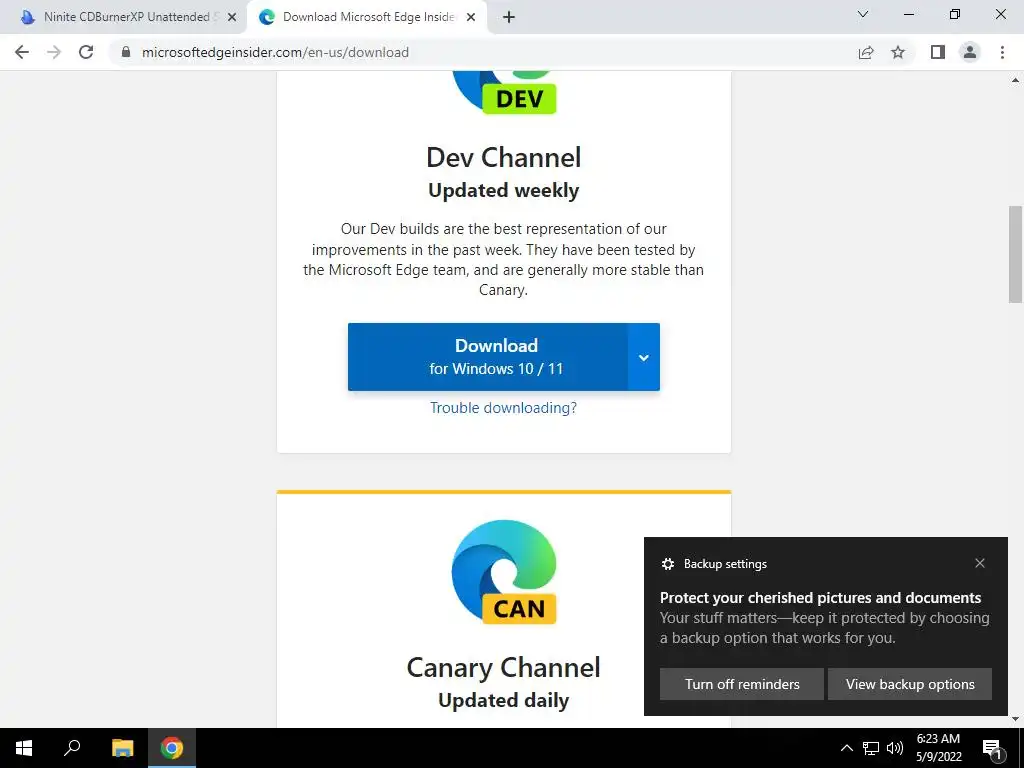
Task: Open the Chrome side panel
Action: 938,52
